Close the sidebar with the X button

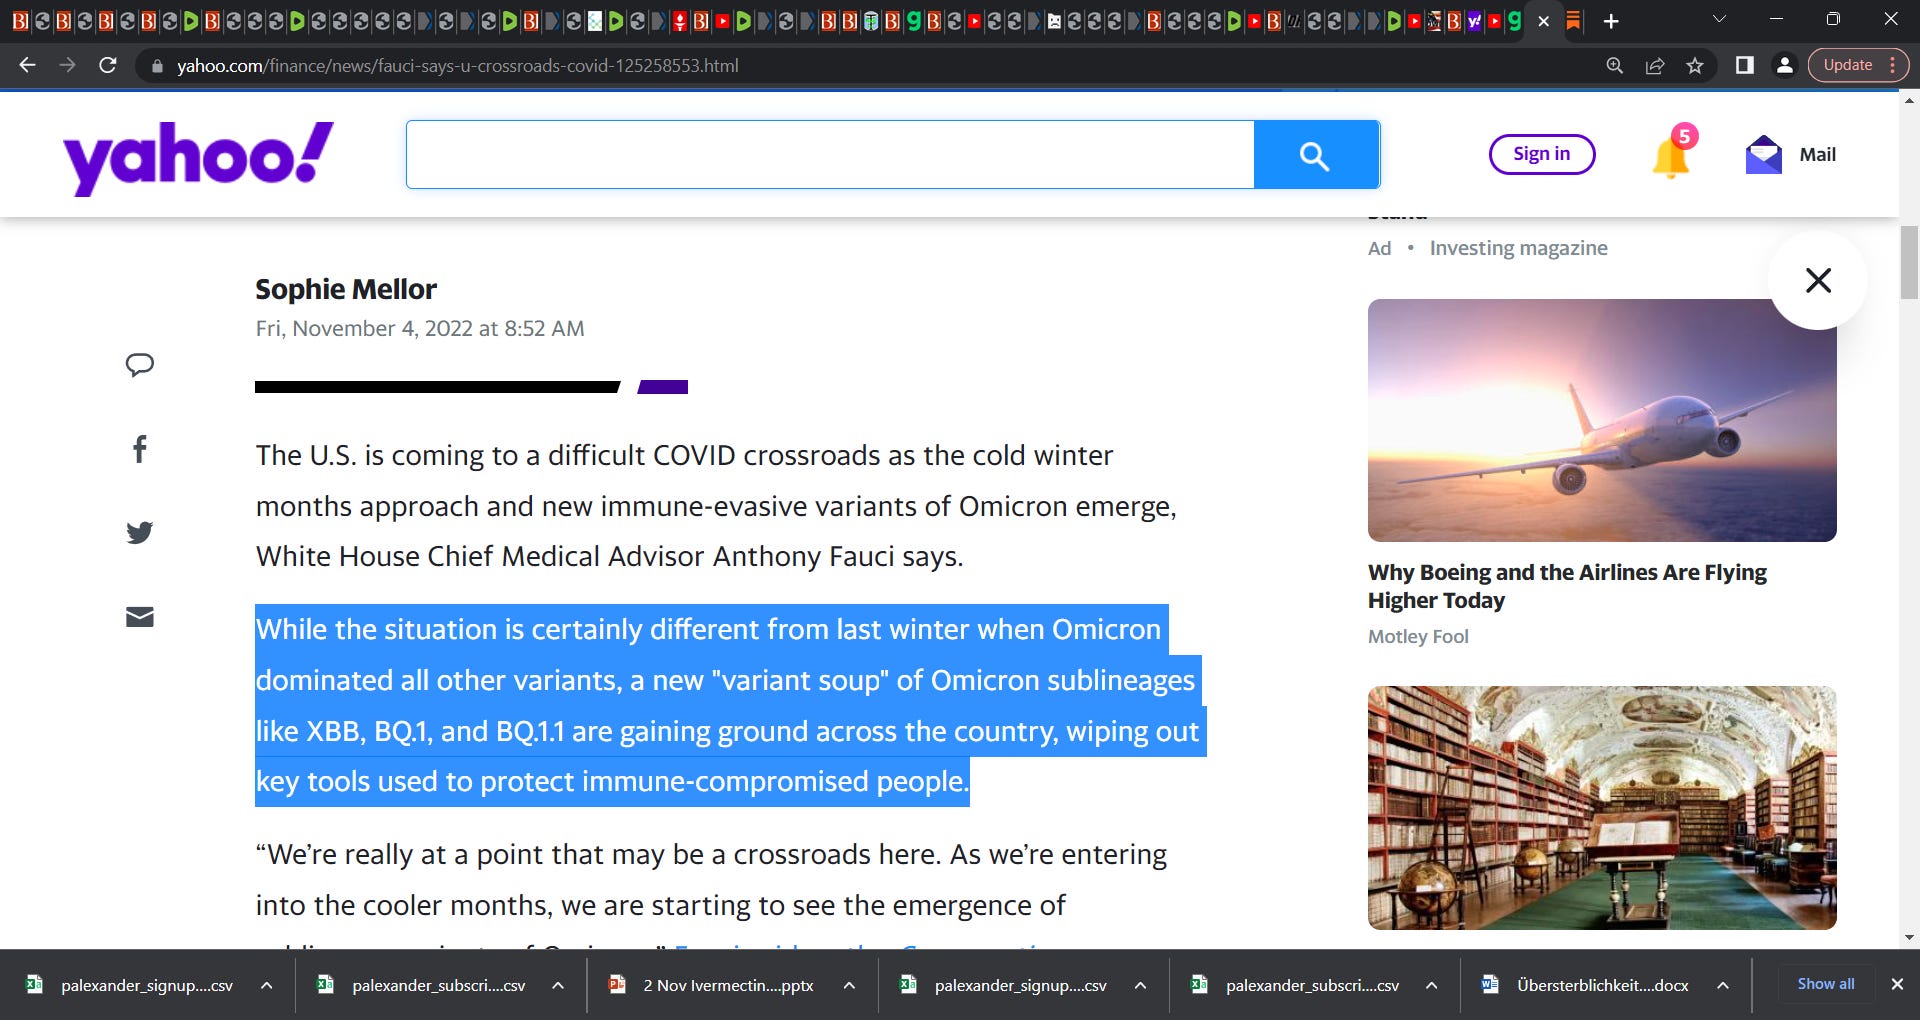point(1818,280)
